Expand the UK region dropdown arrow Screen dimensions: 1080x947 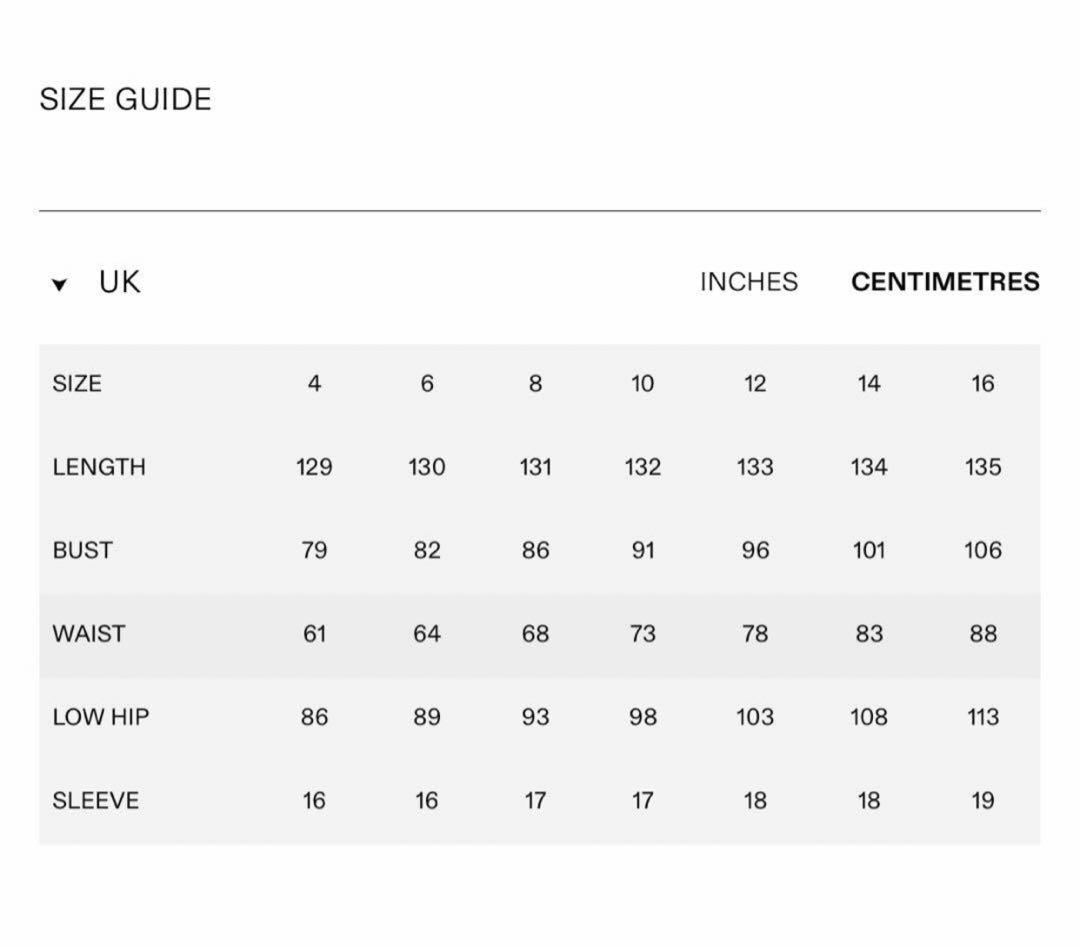[59, 284]
